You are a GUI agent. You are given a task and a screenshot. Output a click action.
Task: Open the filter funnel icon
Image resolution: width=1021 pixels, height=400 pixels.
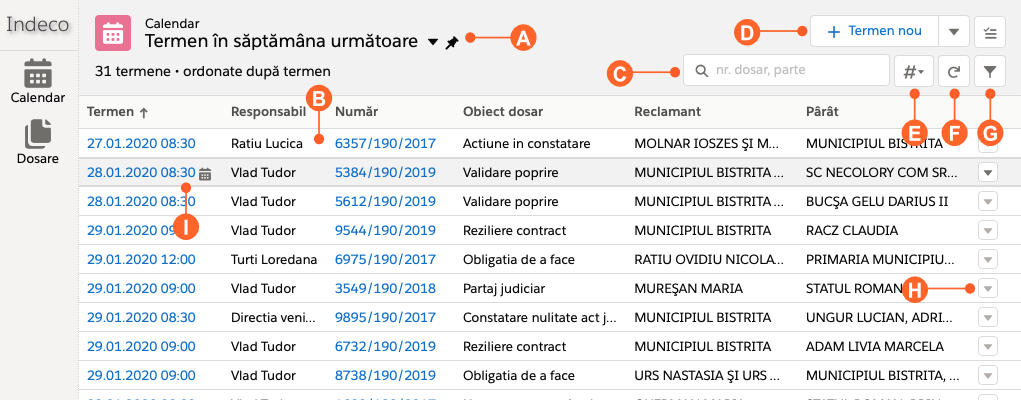(989, 71)
